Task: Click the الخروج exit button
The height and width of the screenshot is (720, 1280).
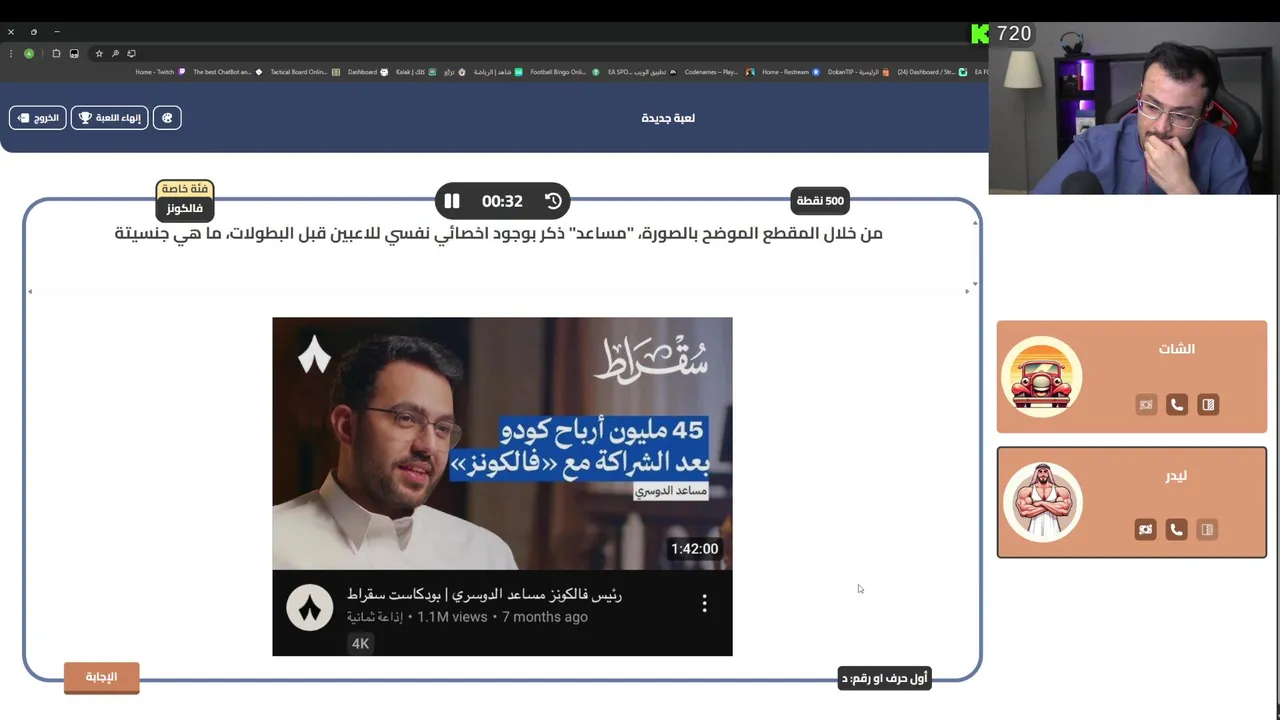Action: [x=38, y=118]
